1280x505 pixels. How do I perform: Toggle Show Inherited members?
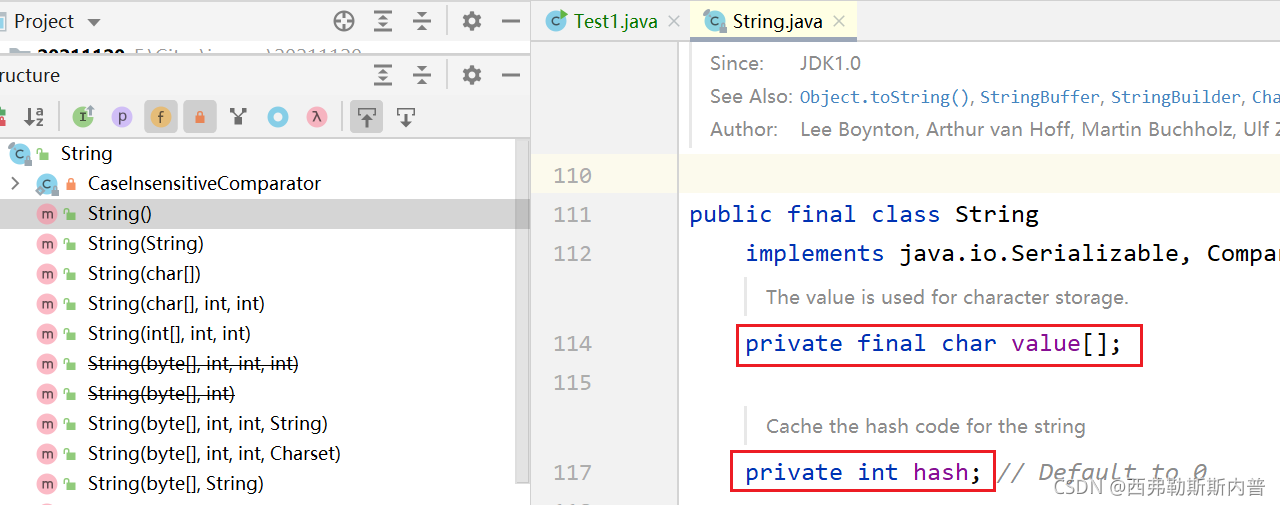coord(83,117)
